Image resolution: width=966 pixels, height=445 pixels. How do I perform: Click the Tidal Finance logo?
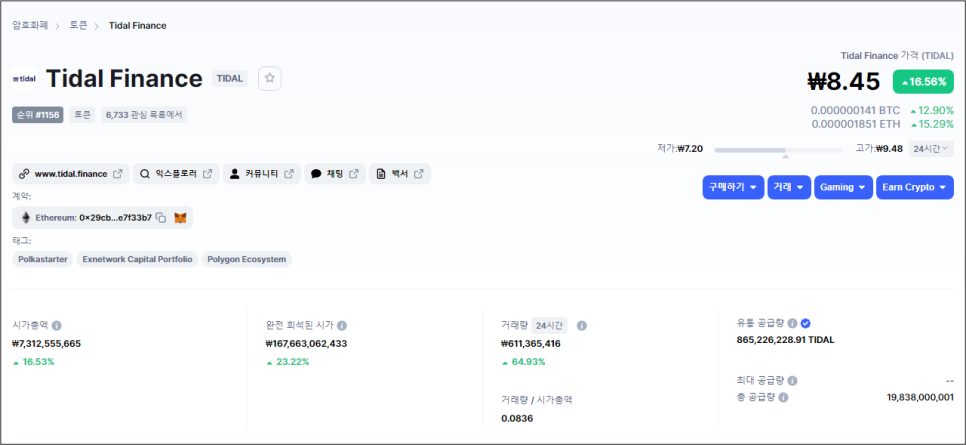[24, 79]
